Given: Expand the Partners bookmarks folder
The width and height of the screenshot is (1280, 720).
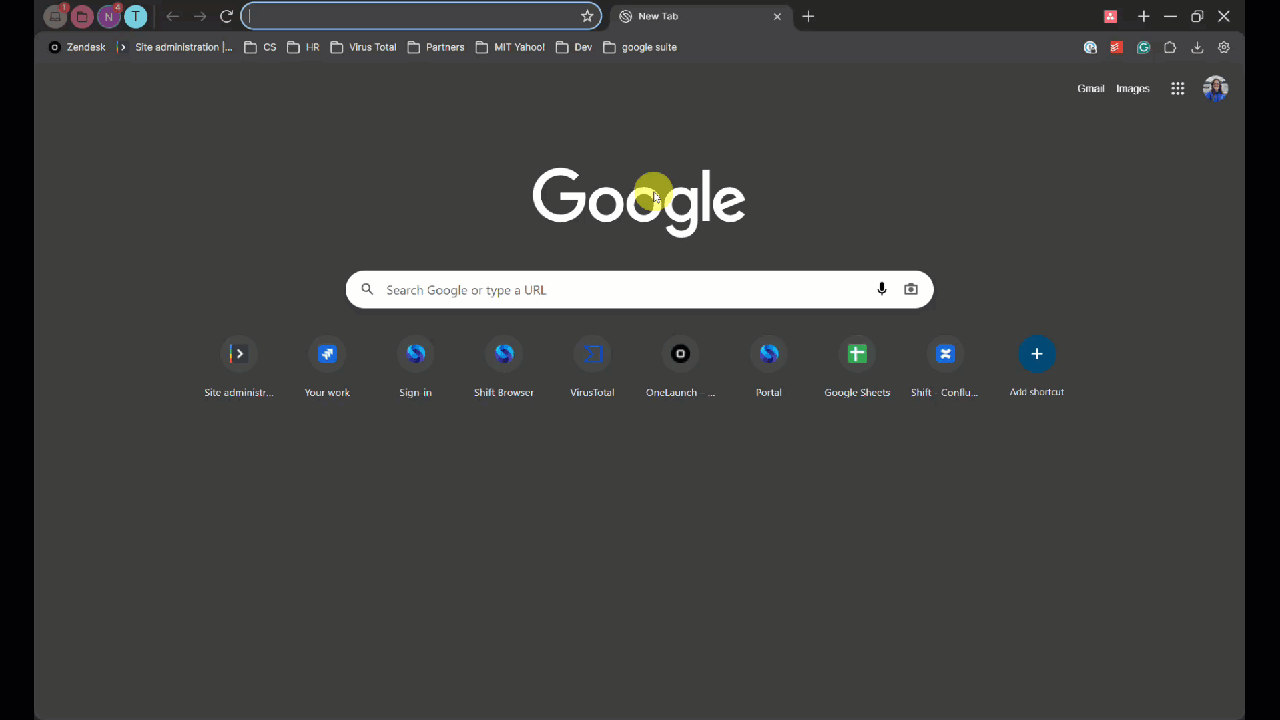Looking at the screenshot, I should click(436, 47).
